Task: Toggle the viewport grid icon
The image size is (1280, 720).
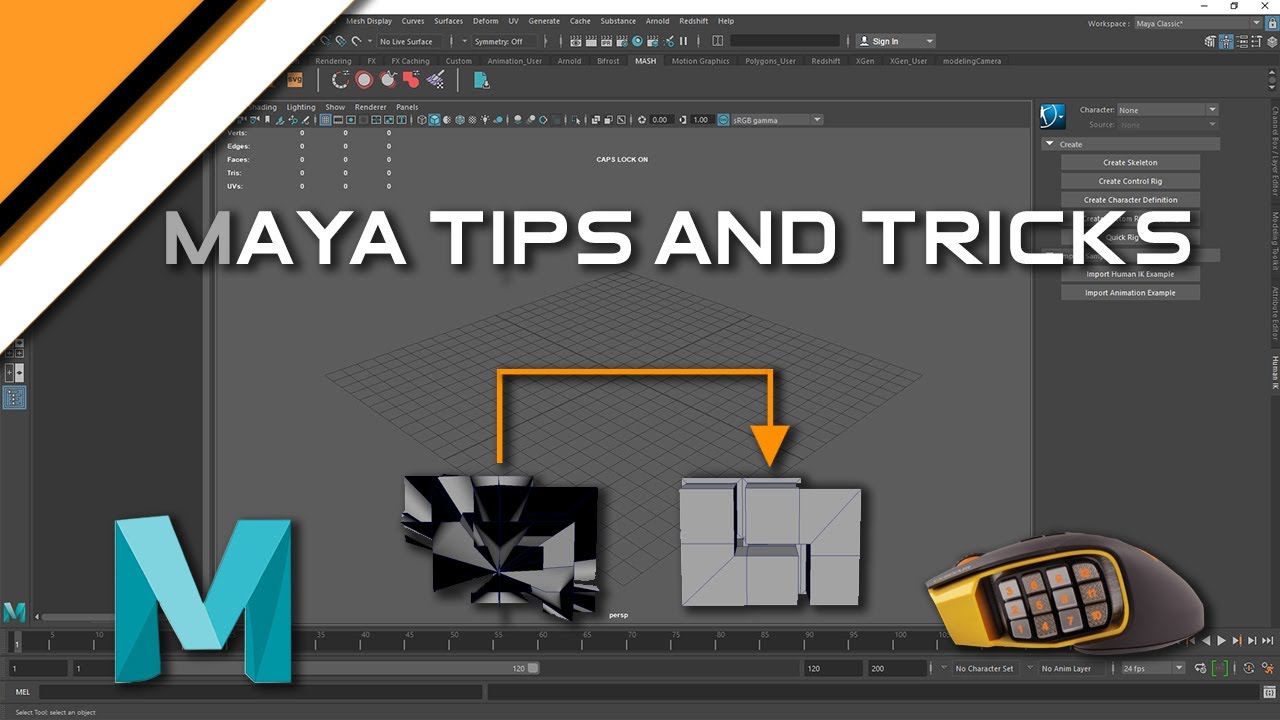Action: pos(326,120)
